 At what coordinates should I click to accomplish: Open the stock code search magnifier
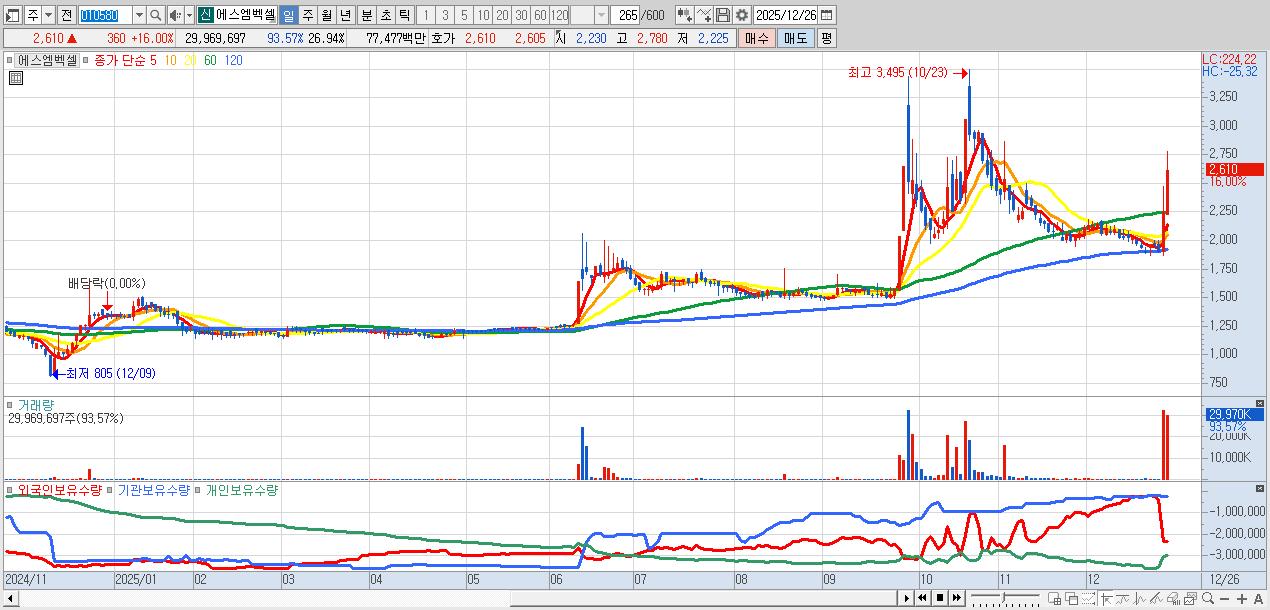point(156,15)
